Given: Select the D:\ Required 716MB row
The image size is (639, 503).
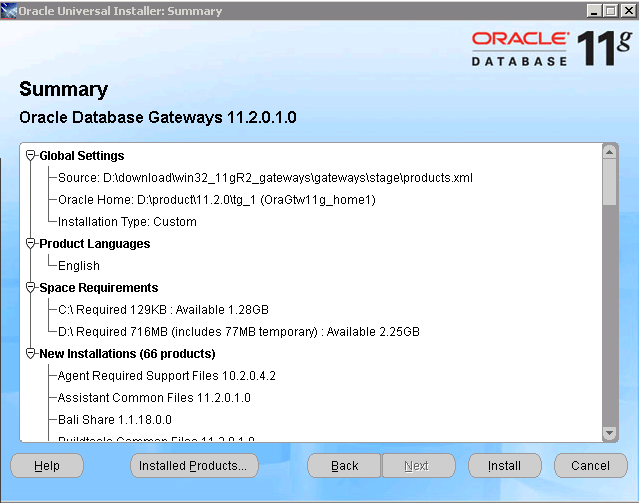Looking at the screenshot, I should pyautogui.click(x=239, y=332).
